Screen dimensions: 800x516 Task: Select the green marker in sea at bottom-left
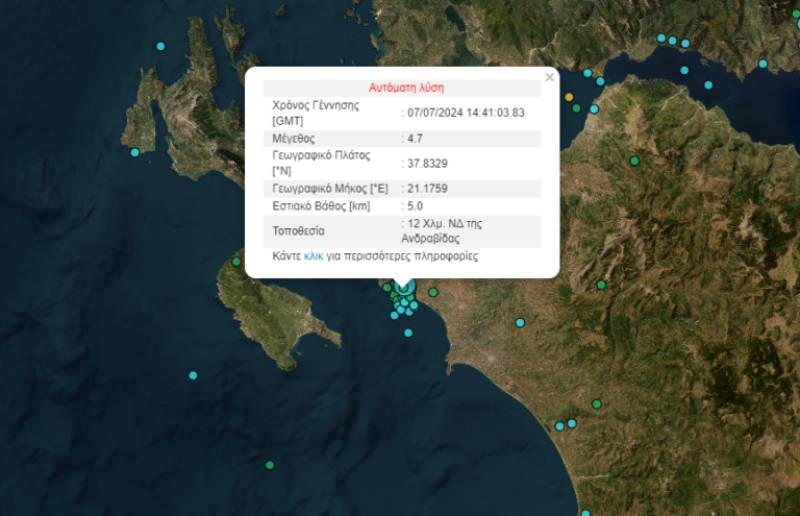[269, 465]
